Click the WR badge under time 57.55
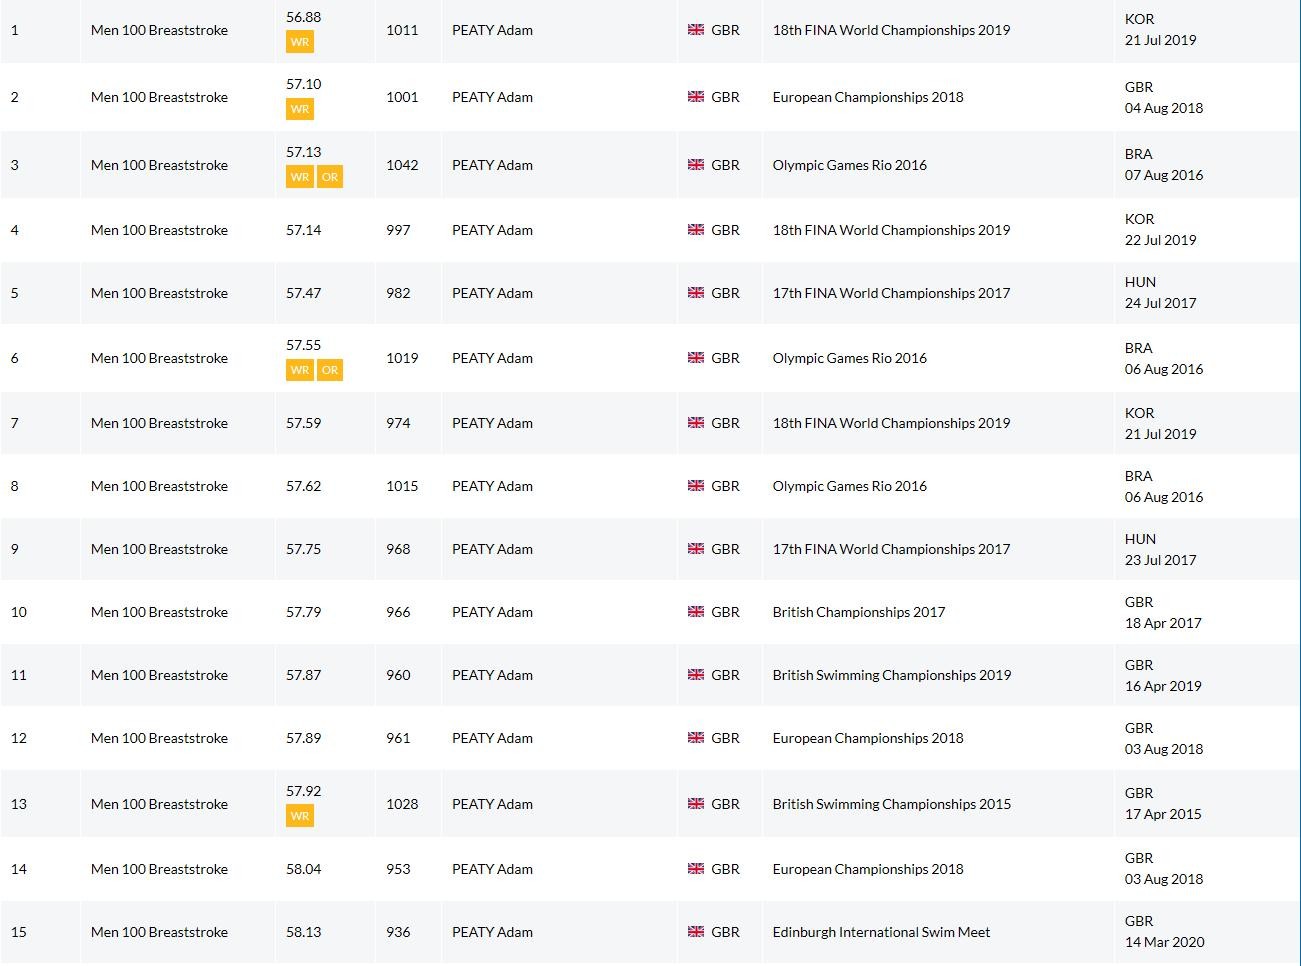 click(x=299, y=370)
